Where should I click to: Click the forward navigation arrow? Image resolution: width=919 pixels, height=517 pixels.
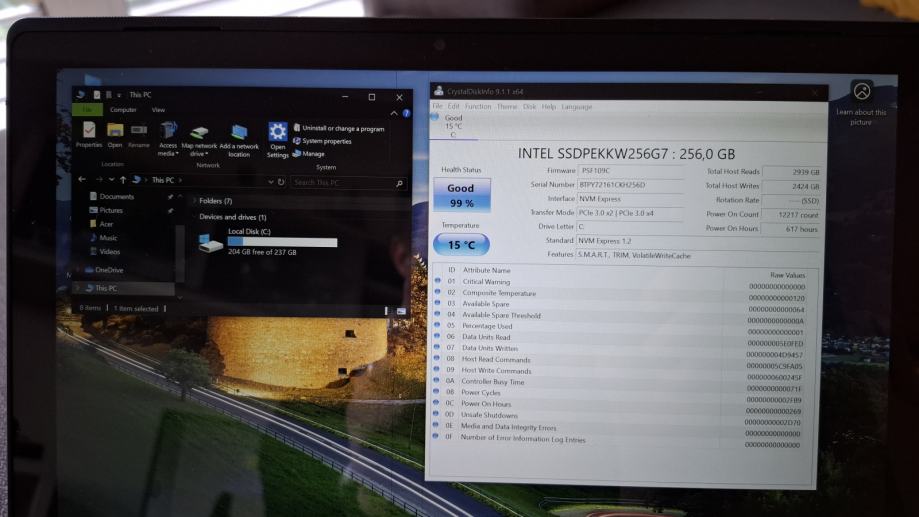click(x=98, y=179)
